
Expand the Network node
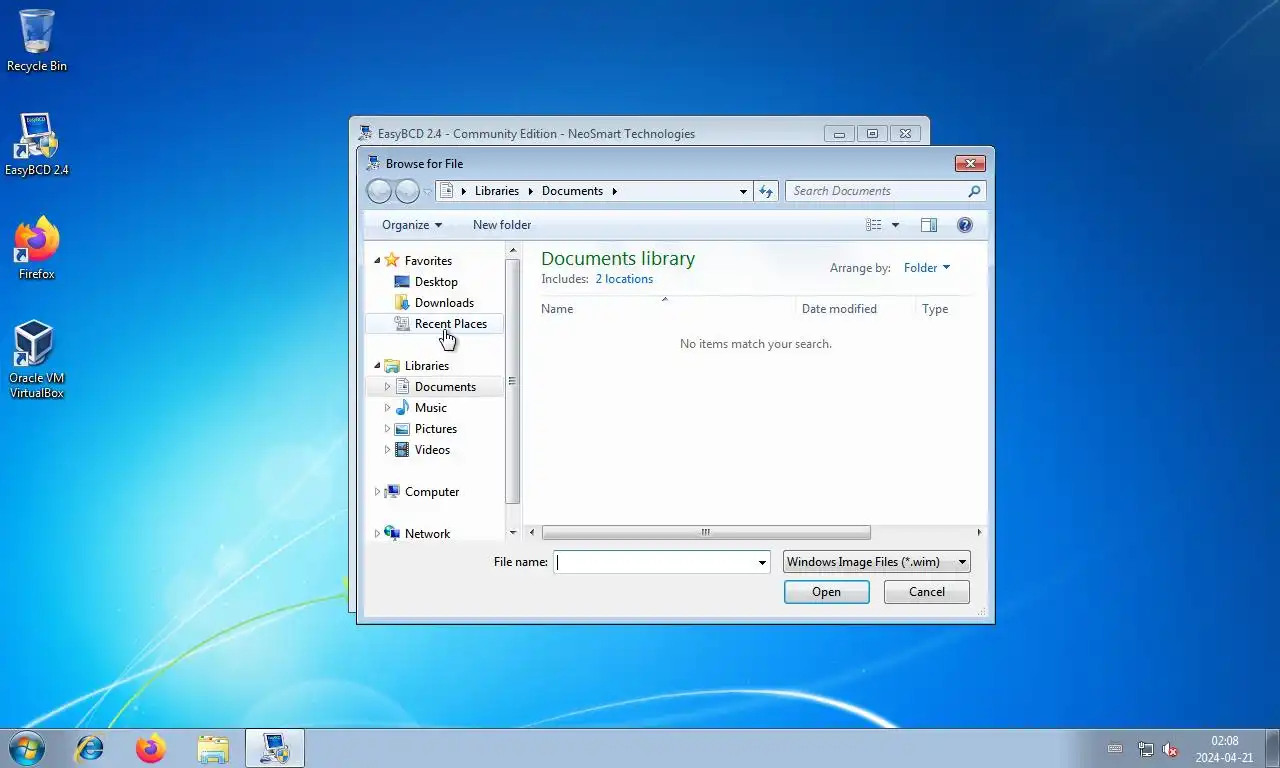pos(377,534)
